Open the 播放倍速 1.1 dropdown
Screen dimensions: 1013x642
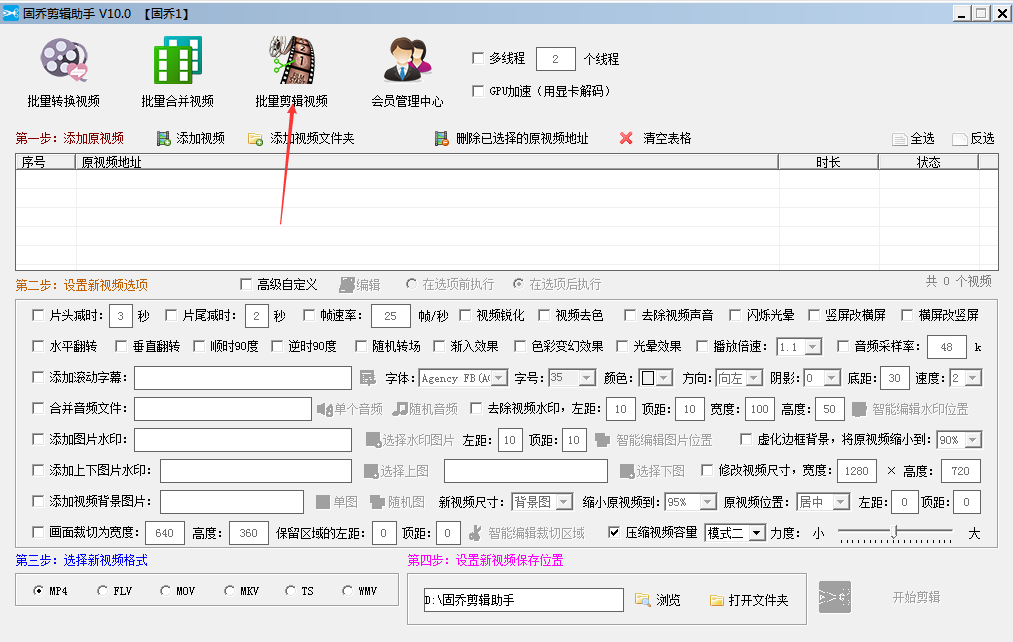click(x=813, y=347)
